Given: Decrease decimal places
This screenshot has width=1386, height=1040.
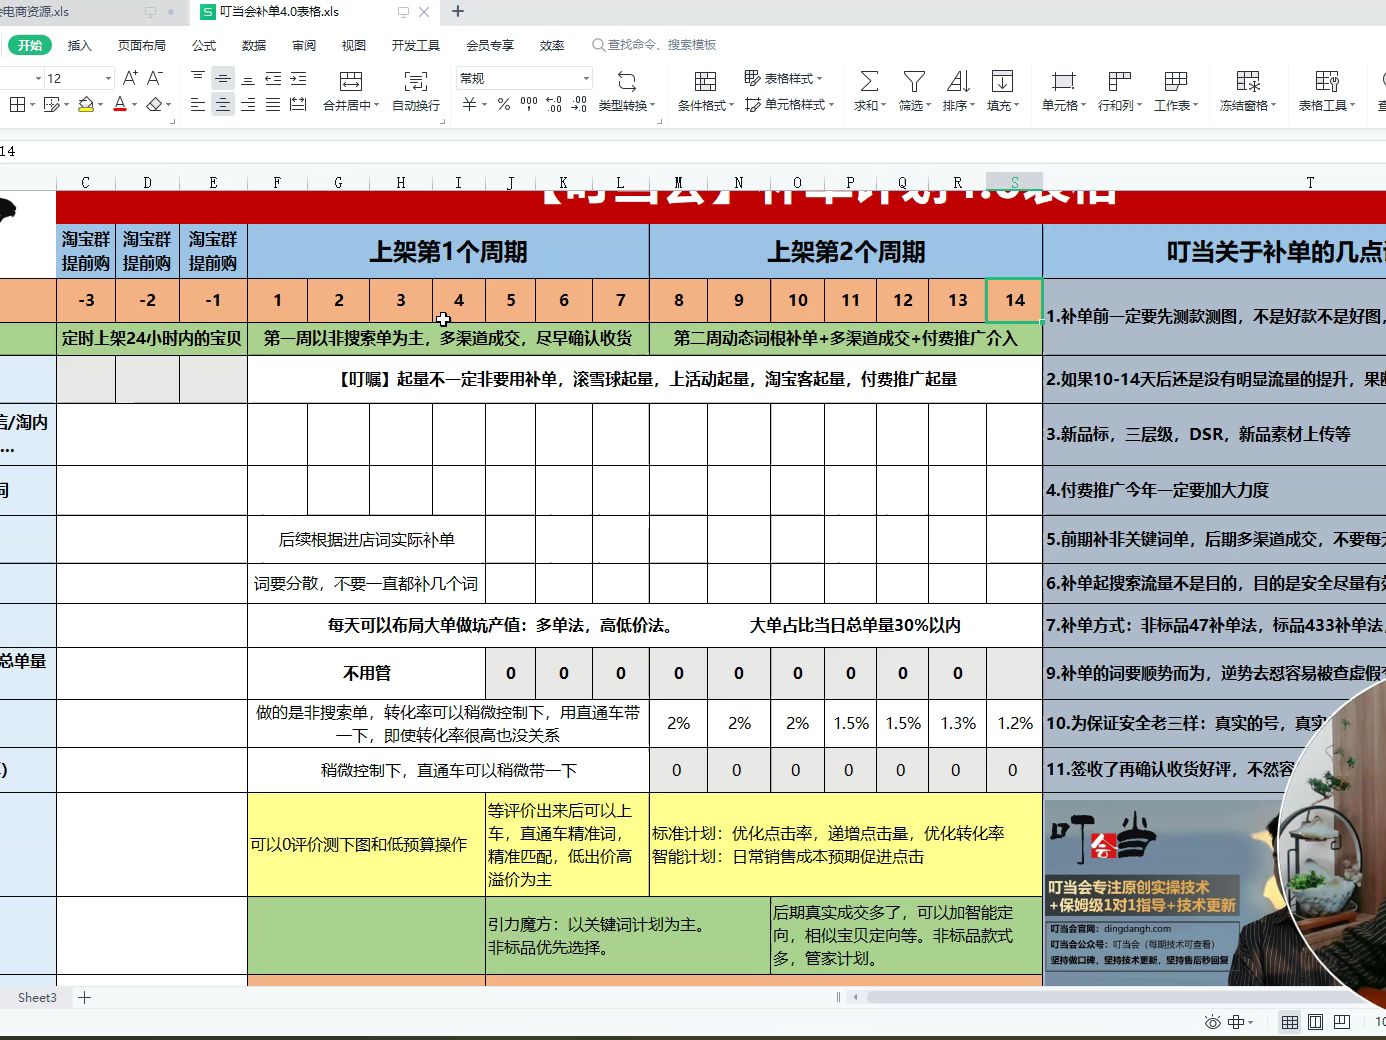Looking at the screenshot, I should (579, 104).
